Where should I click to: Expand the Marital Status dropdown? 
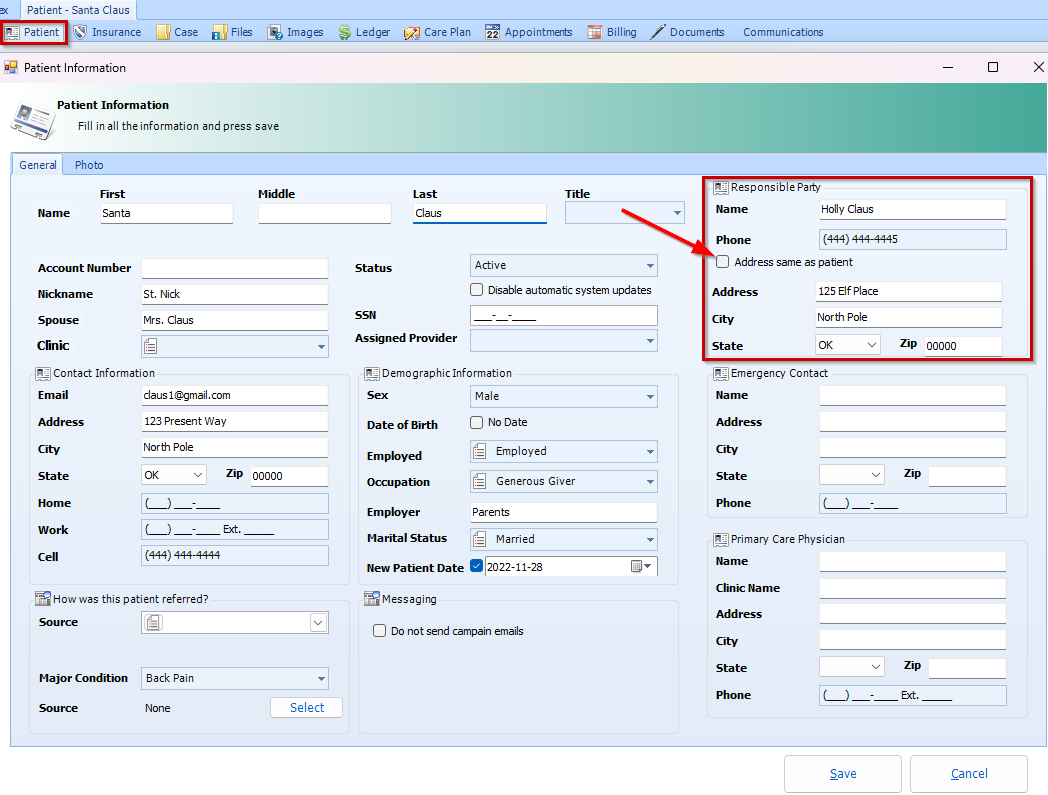649,538
